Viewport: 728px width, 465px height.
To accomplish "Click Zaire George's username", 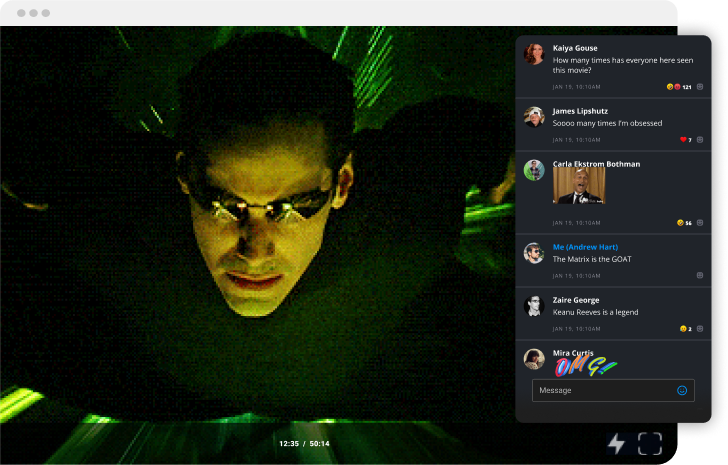I will coord(576,300).
